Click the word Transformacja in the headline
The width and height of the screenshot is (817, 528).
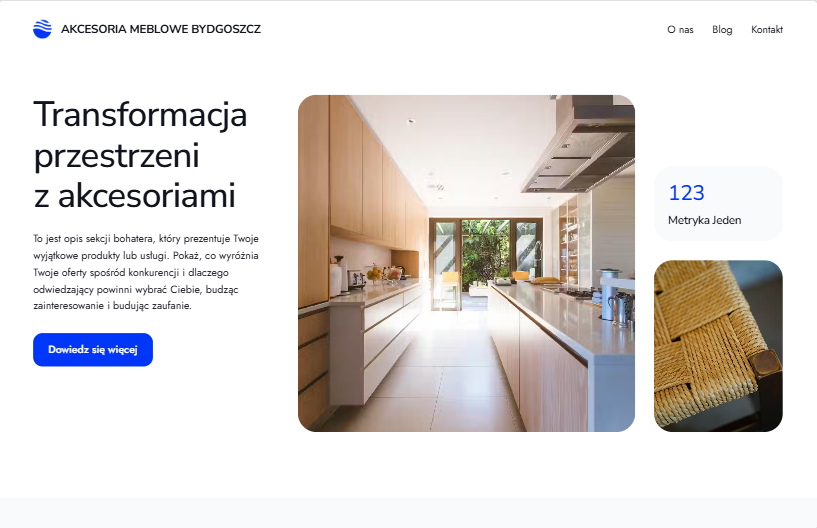(x=140, y=116)
